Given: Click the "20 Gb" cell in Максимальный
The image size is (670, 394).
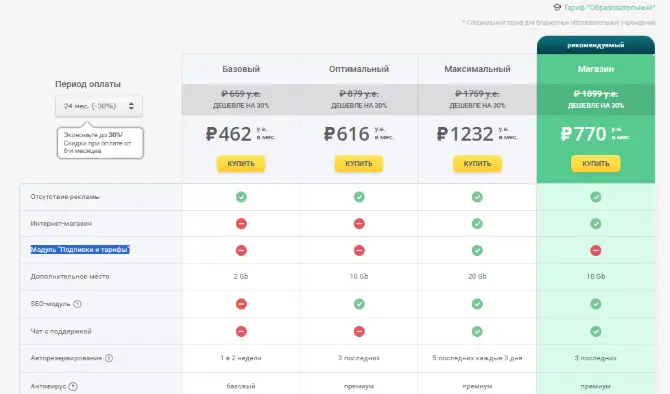Looking at the screenshot, I should pyautogui.click(x=477, y=276).
